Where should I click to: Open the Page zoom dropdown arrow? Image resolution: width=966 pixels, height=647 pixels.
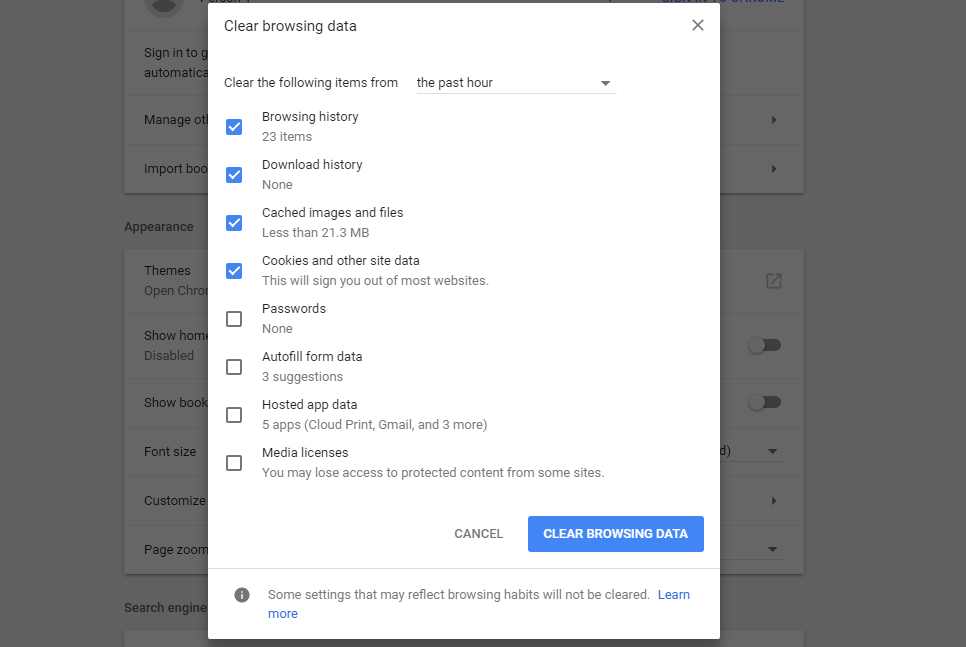click(772, 549)
